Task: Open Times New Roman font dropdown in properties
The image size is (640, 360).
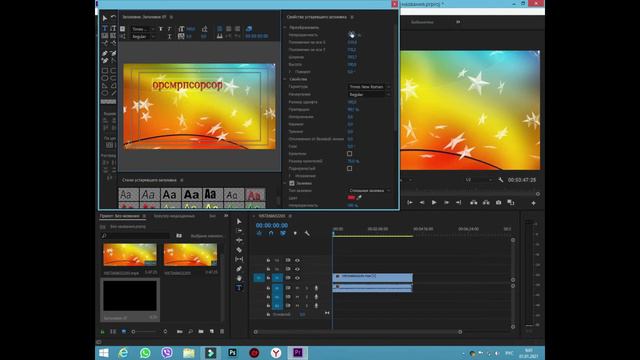Action: click(x=369, y=87)
